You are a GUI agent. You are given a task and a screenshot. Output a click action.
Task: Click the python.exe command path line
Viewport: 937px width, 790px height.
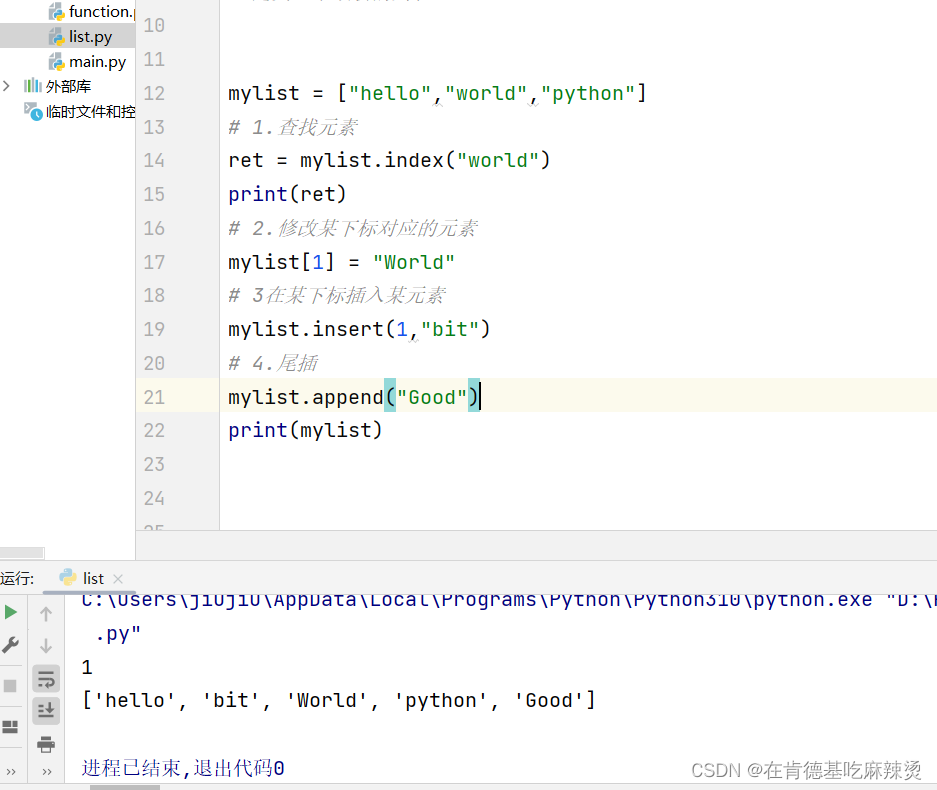point(508,599)
